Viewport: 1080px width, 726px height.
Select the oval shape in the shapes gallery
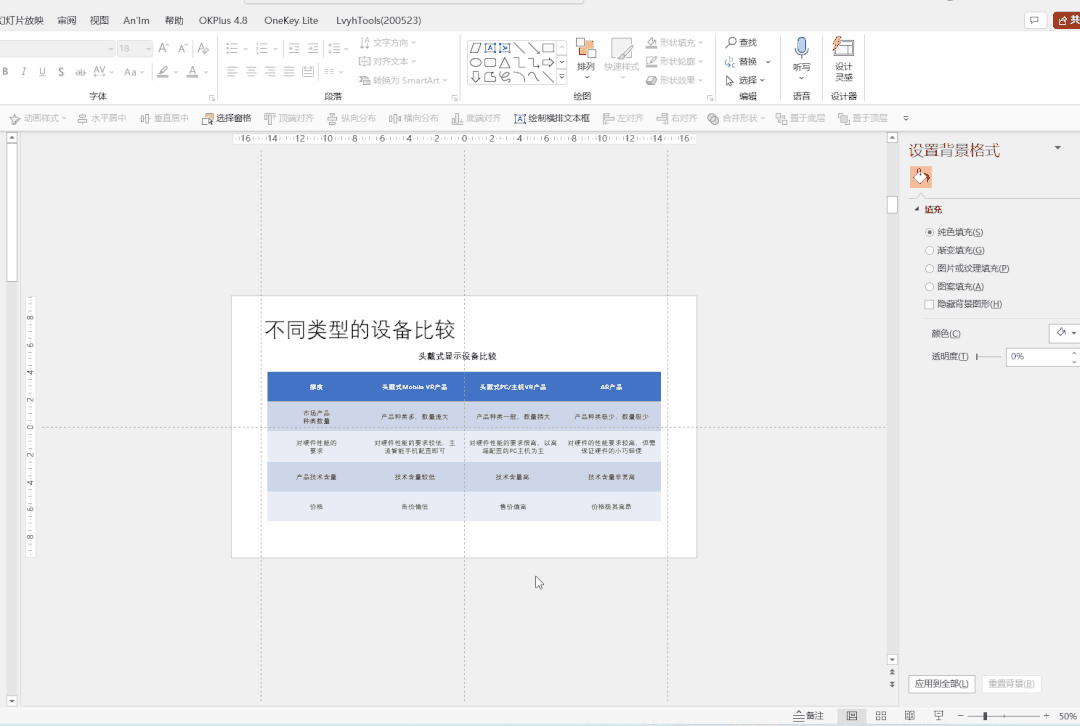475,63
